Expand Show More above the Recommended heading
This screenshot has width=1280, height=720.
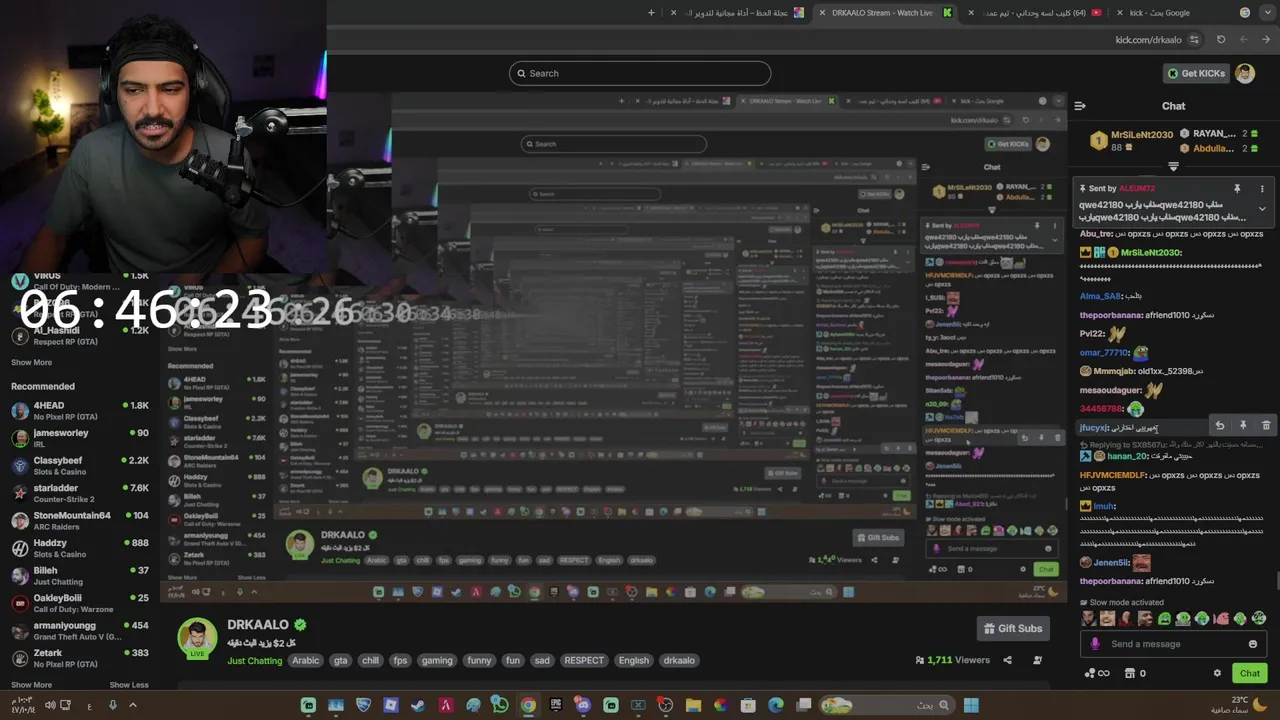pyautogui.click(x=32, y=363)
